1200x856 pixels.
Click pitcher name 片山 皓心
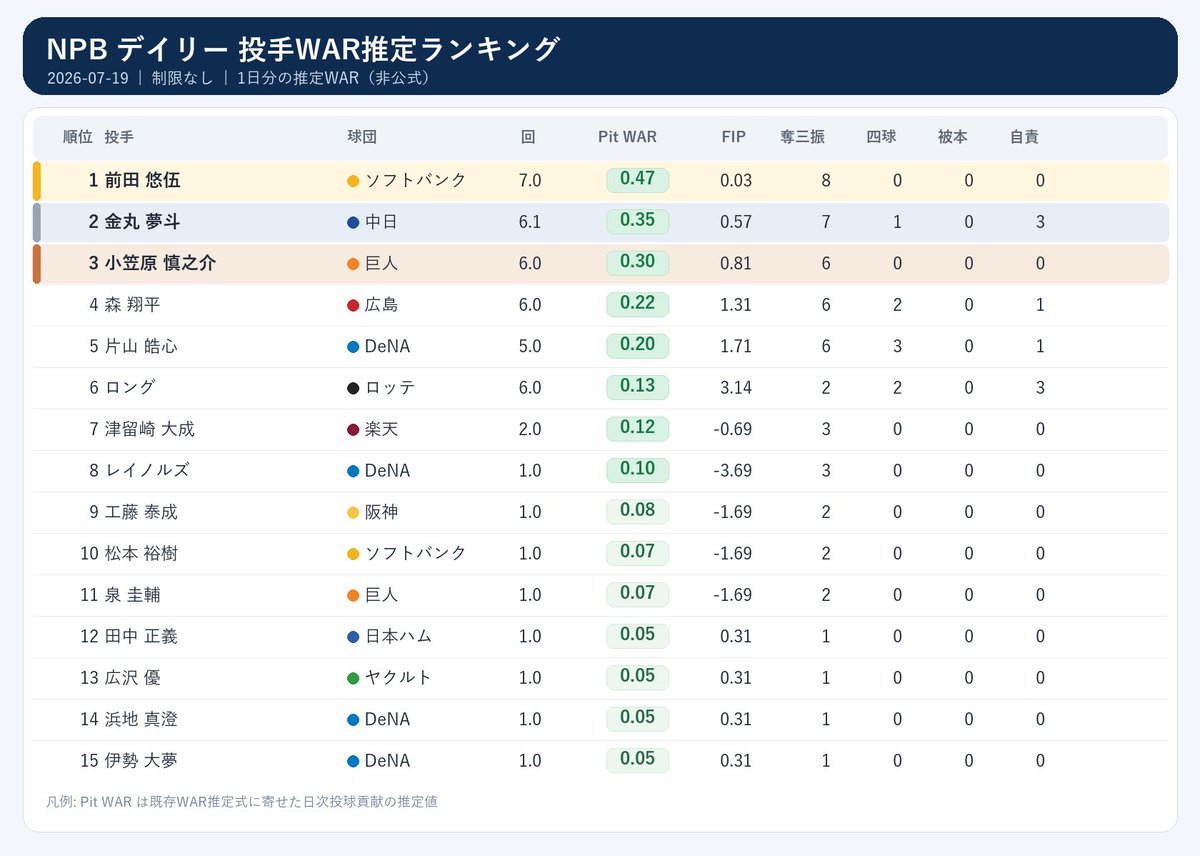[x=141, y=347]
